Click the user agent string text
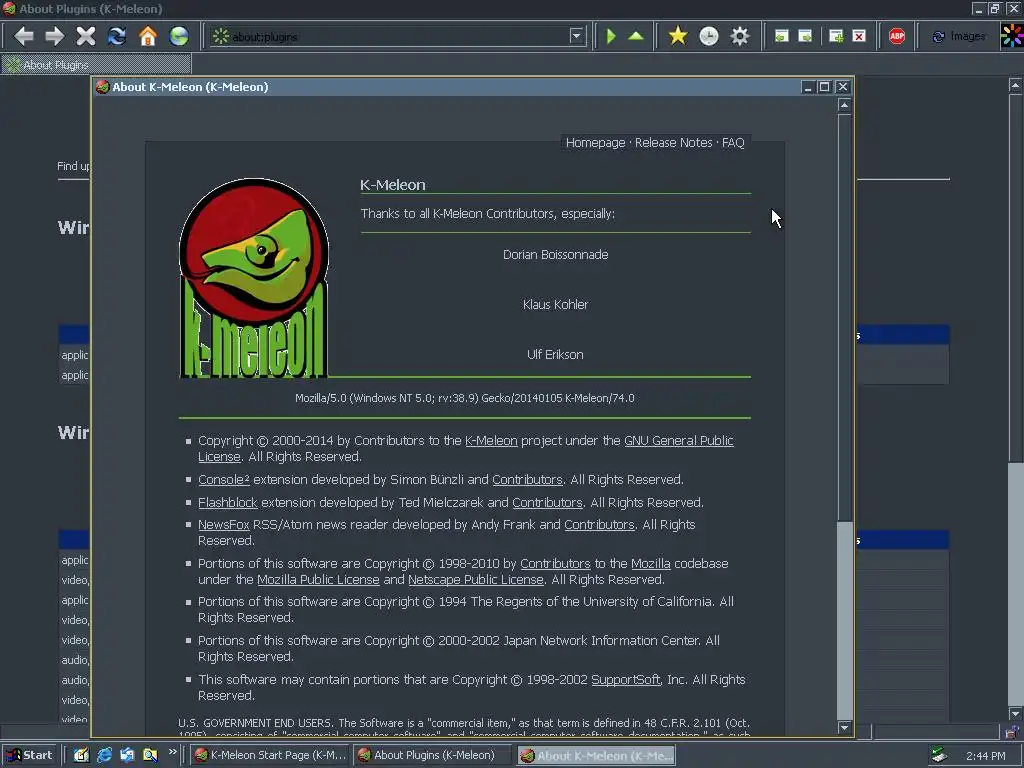This screenshot has height=768, width=1024. click(x=464, y=398)
